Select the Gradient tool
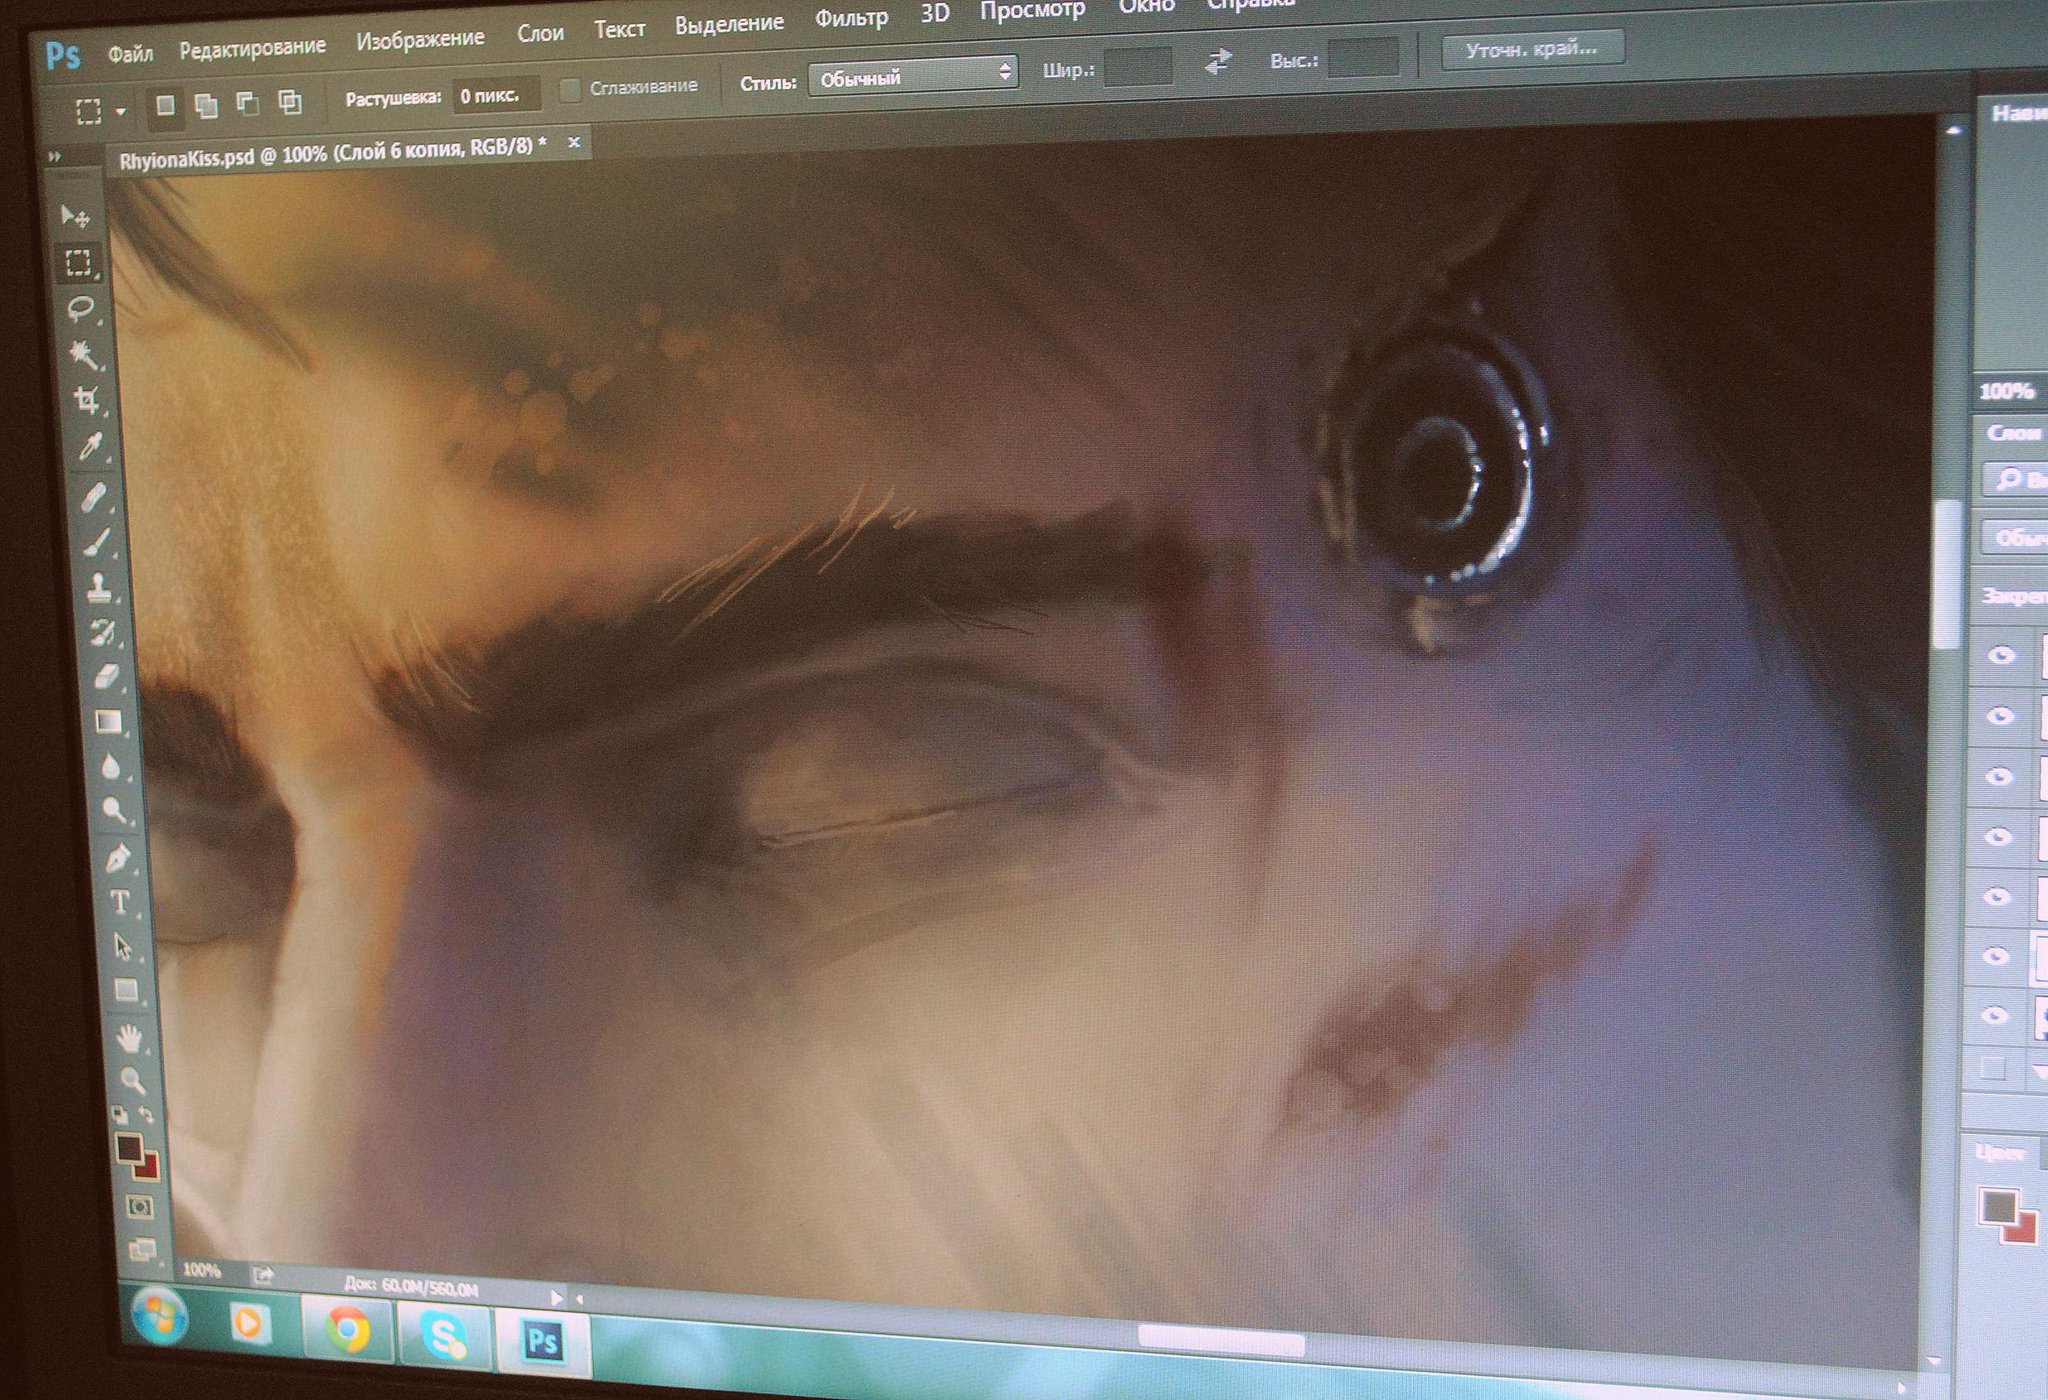 109,721
